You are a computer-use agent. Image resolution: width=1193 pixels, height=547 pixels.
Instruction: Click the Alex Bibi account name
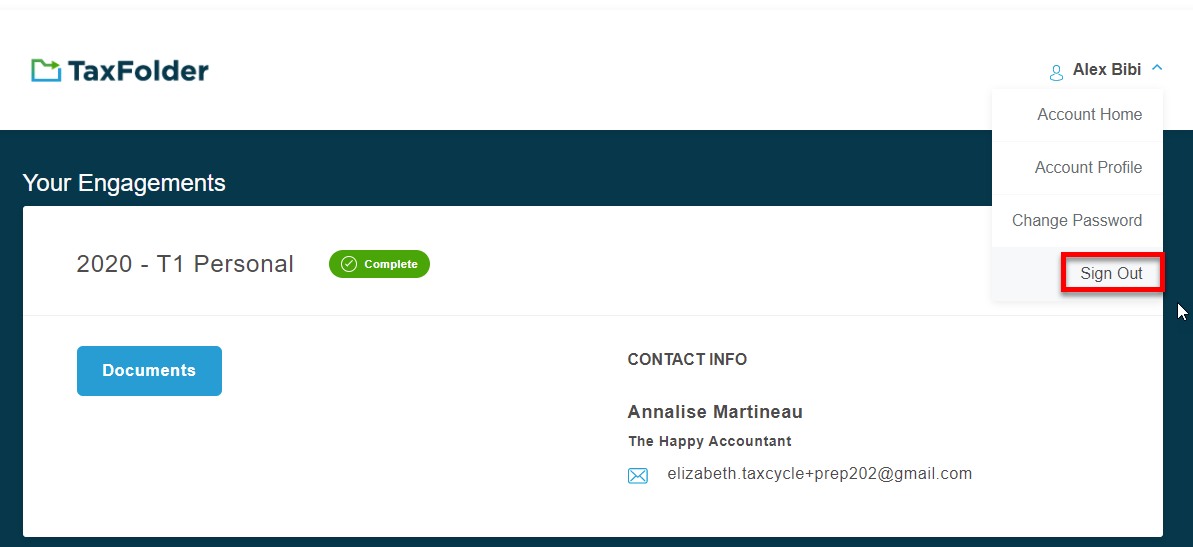click(x=1107, y=70)
